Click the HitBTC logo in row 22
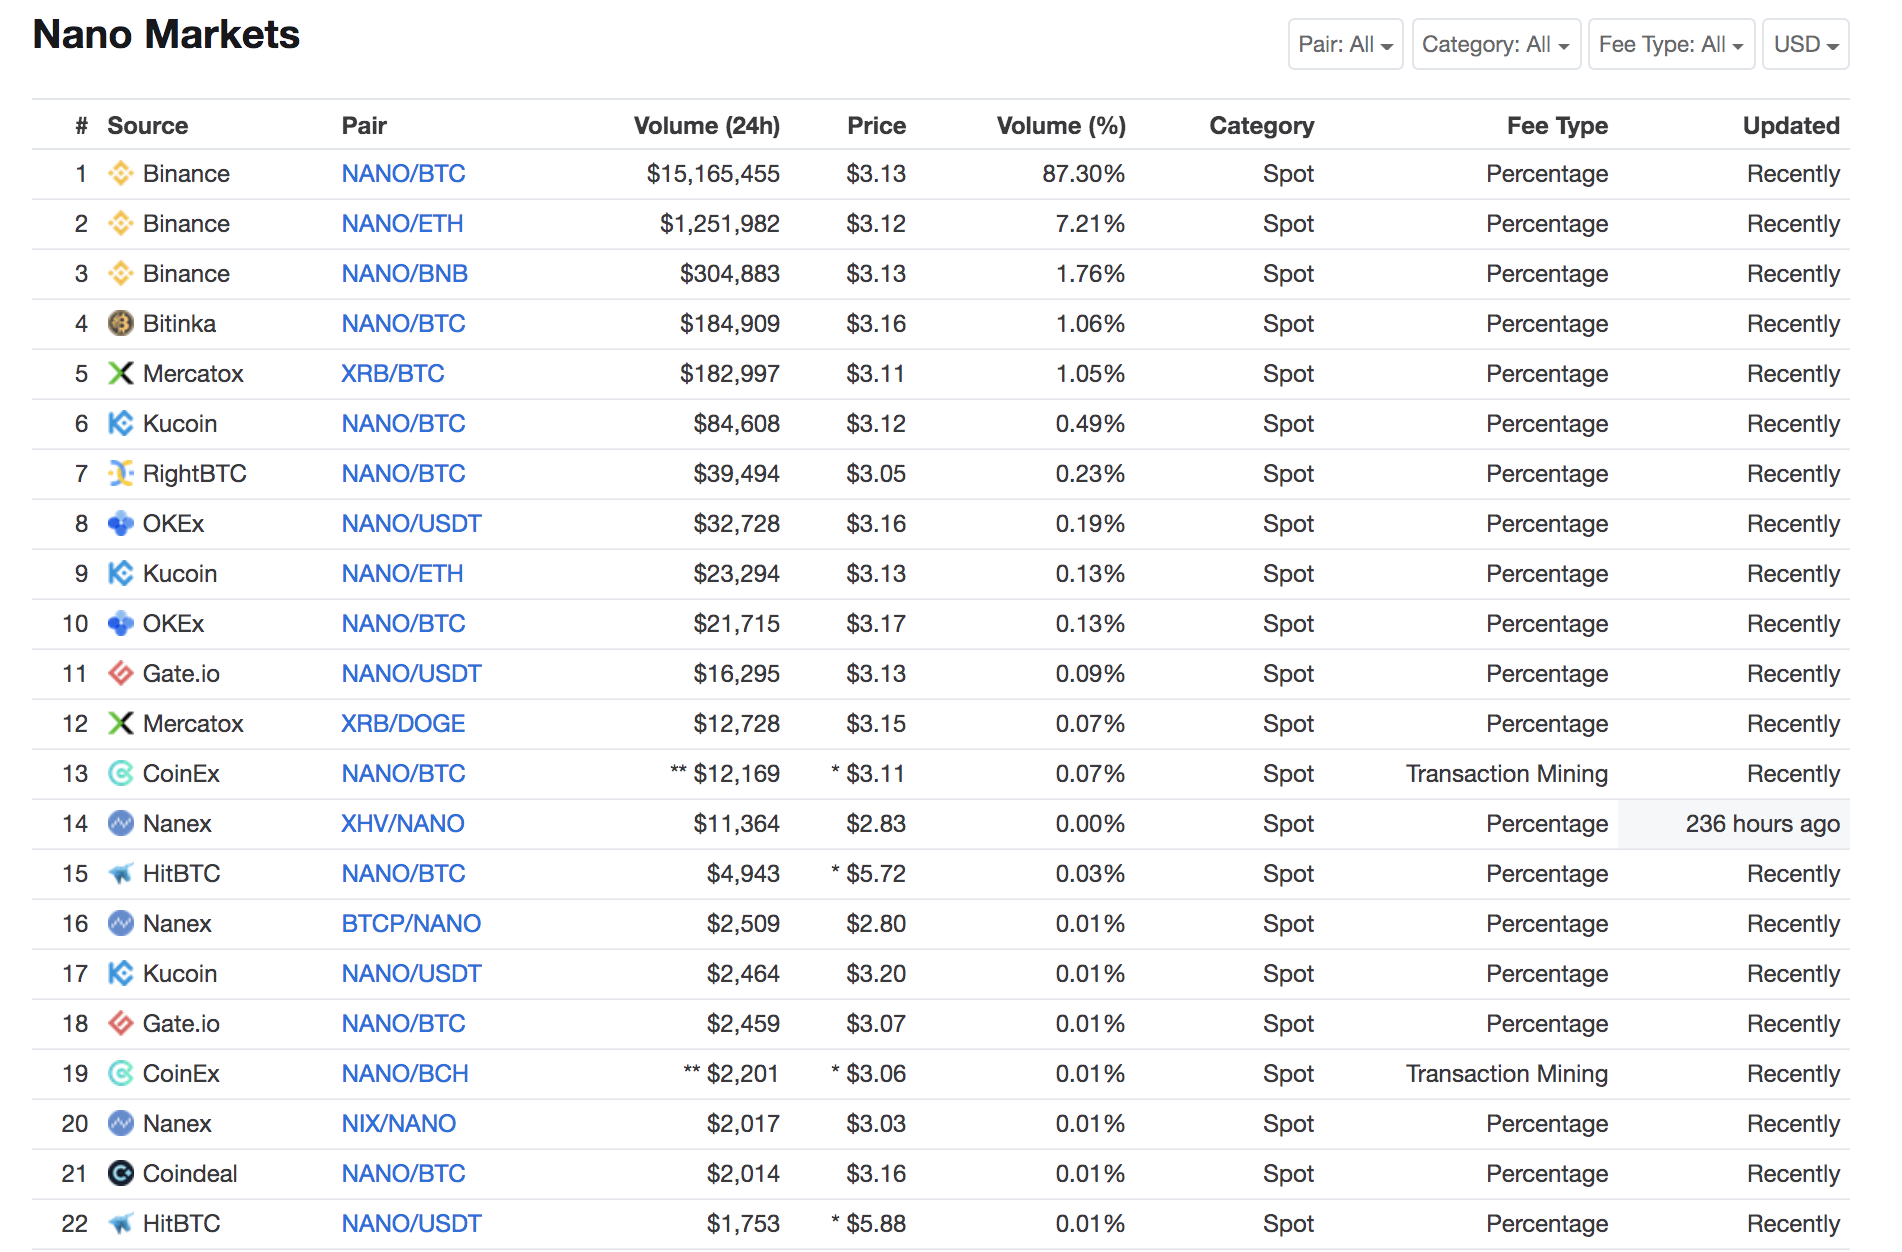This screenshot has width=1902, height=1252. [121, 1224]
